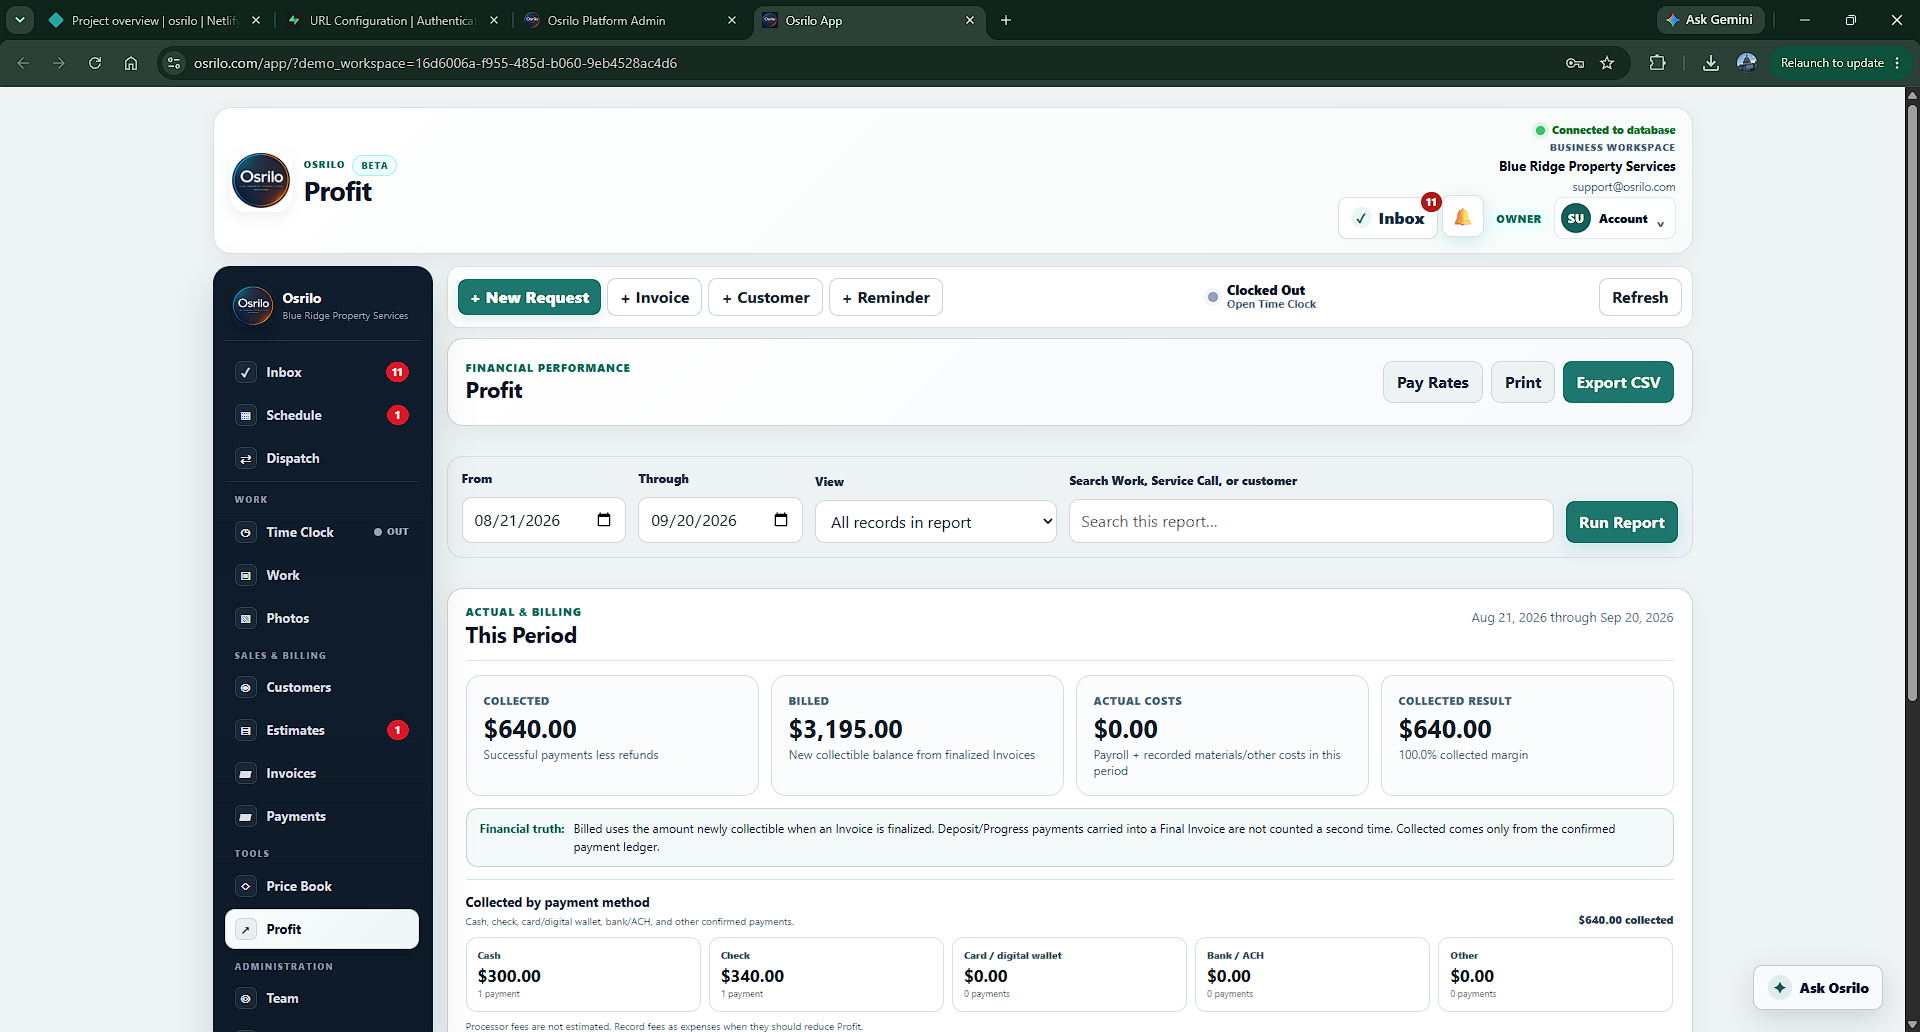Open Inbox in sidebar
Viewport: 1920px width, 1032px height.
tap(322, 372)
